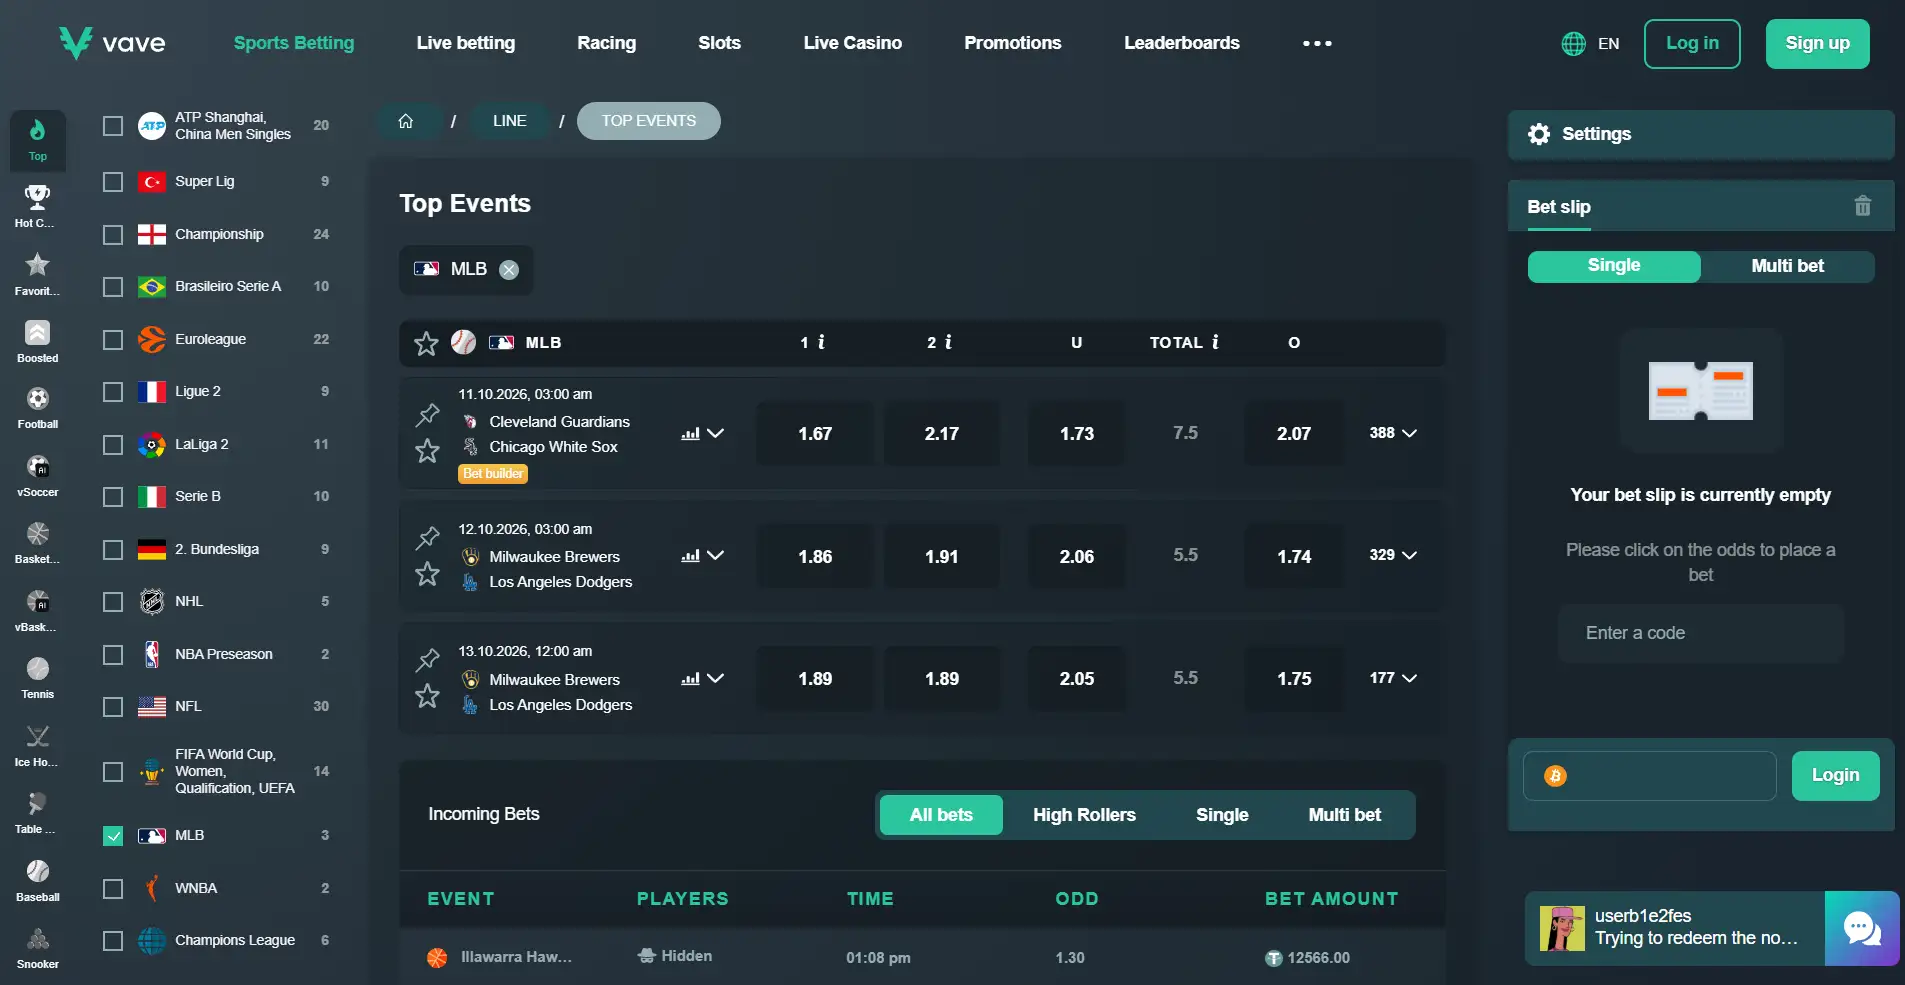Pick the 1.67 odds for Cleveland Guardians
The height and width of the screenshot is (985, 1905).
click(x=815, y=434)
